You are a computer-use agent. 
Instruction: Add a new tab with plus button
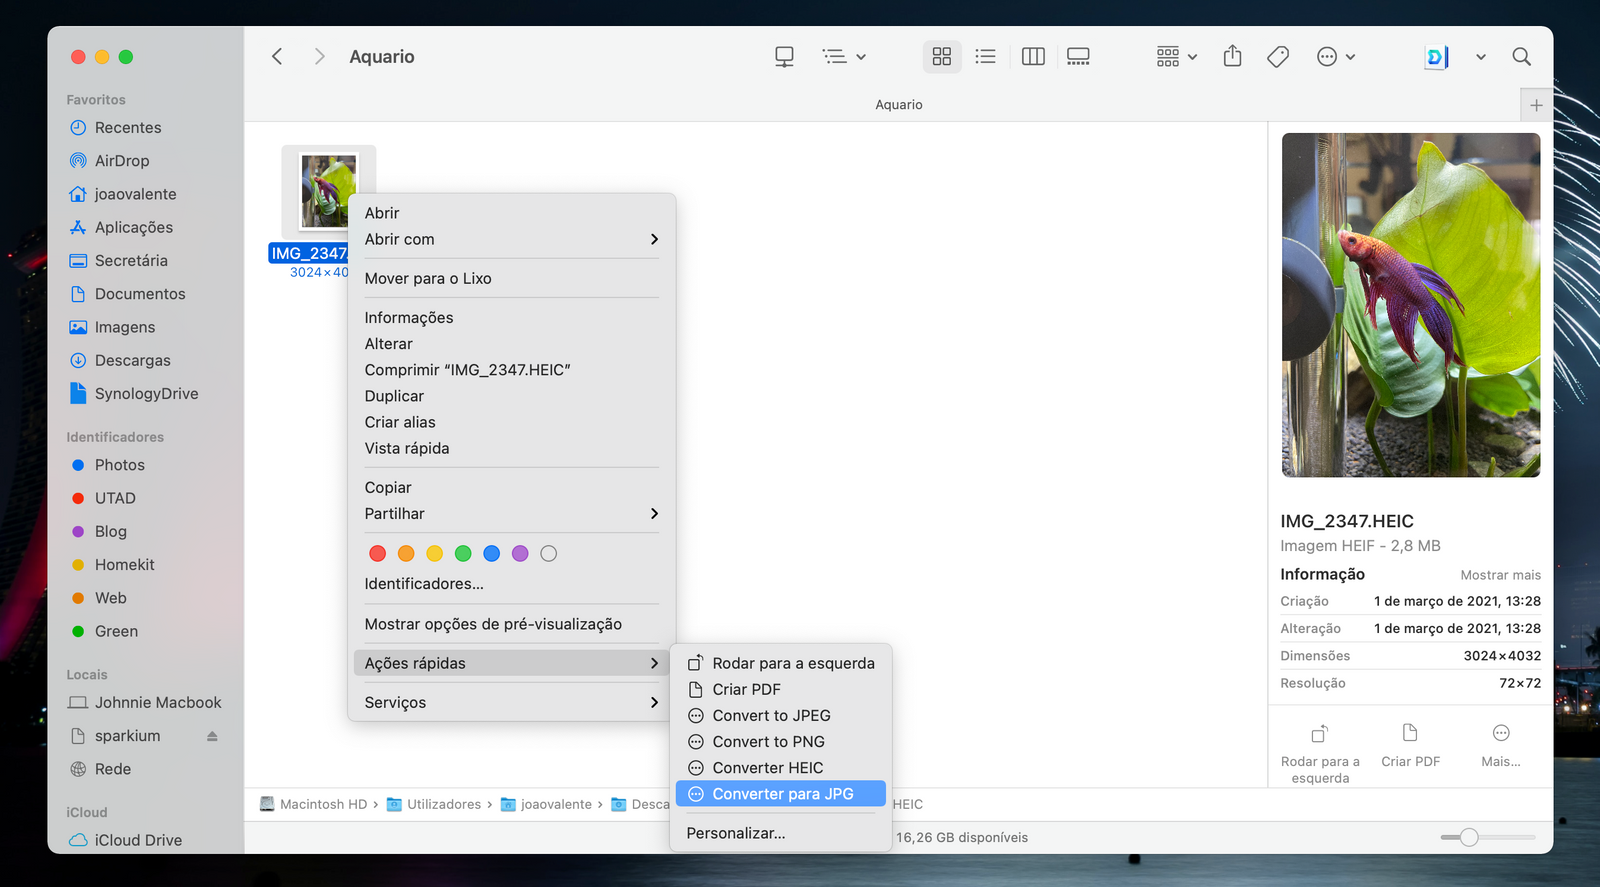[1536, 105]
